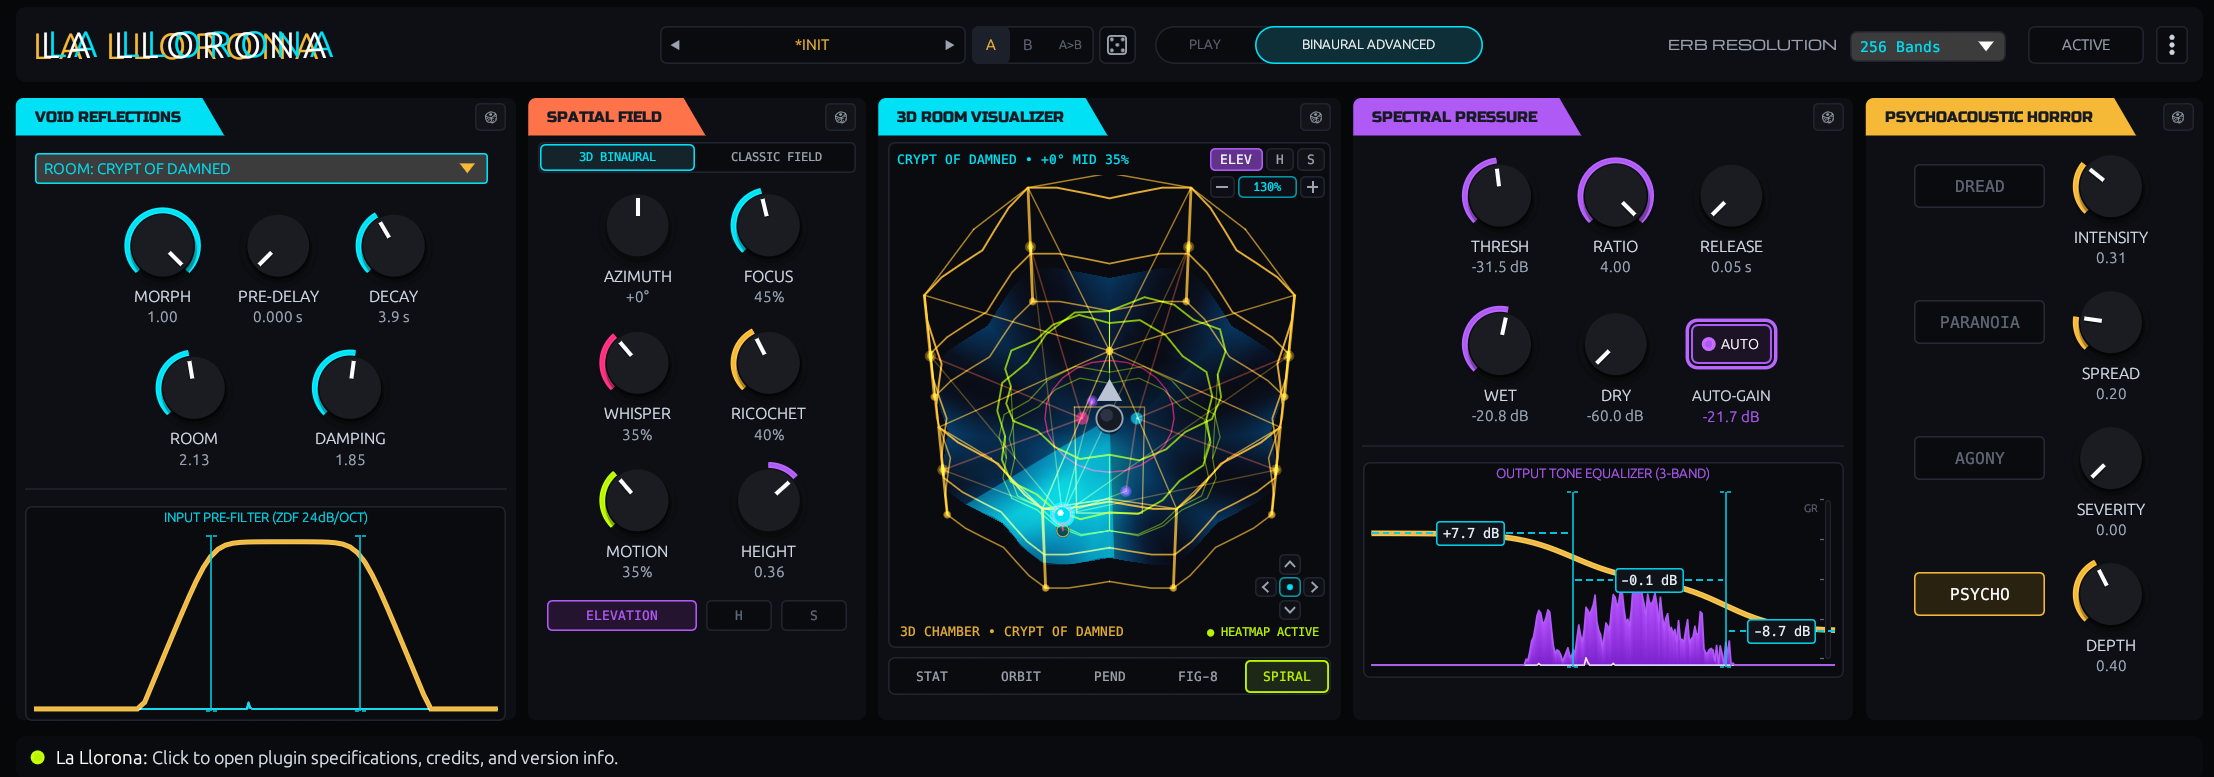
Task: Go to next preset with right arrow
Action: (949, 45)
